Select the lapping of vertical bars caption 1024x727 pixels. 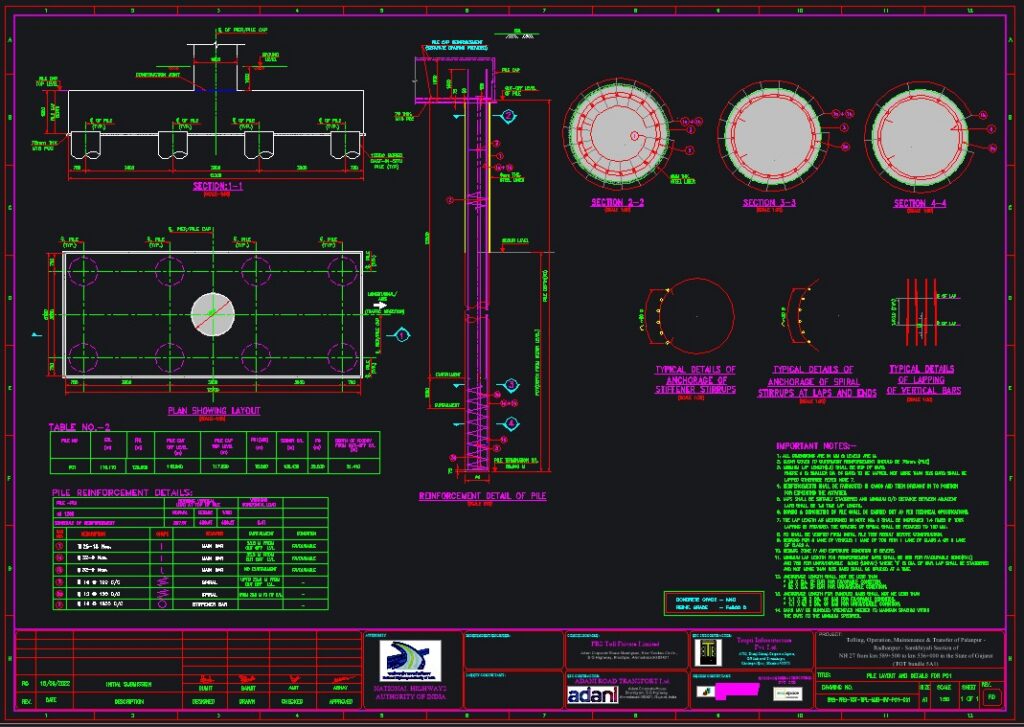click(923, 380)
